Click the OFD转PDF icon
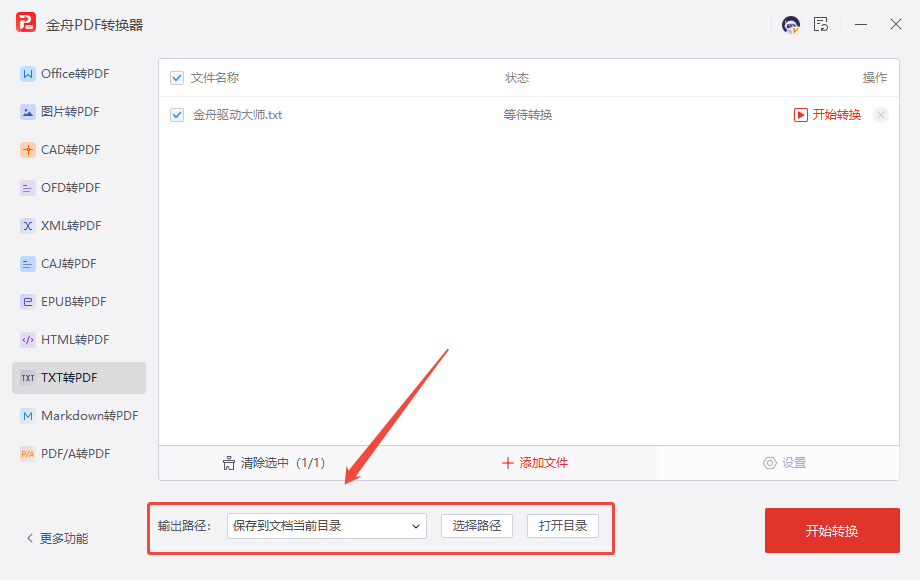Image resolution: width=920 pixels, height=580 pixels. [x=28, y=188]
